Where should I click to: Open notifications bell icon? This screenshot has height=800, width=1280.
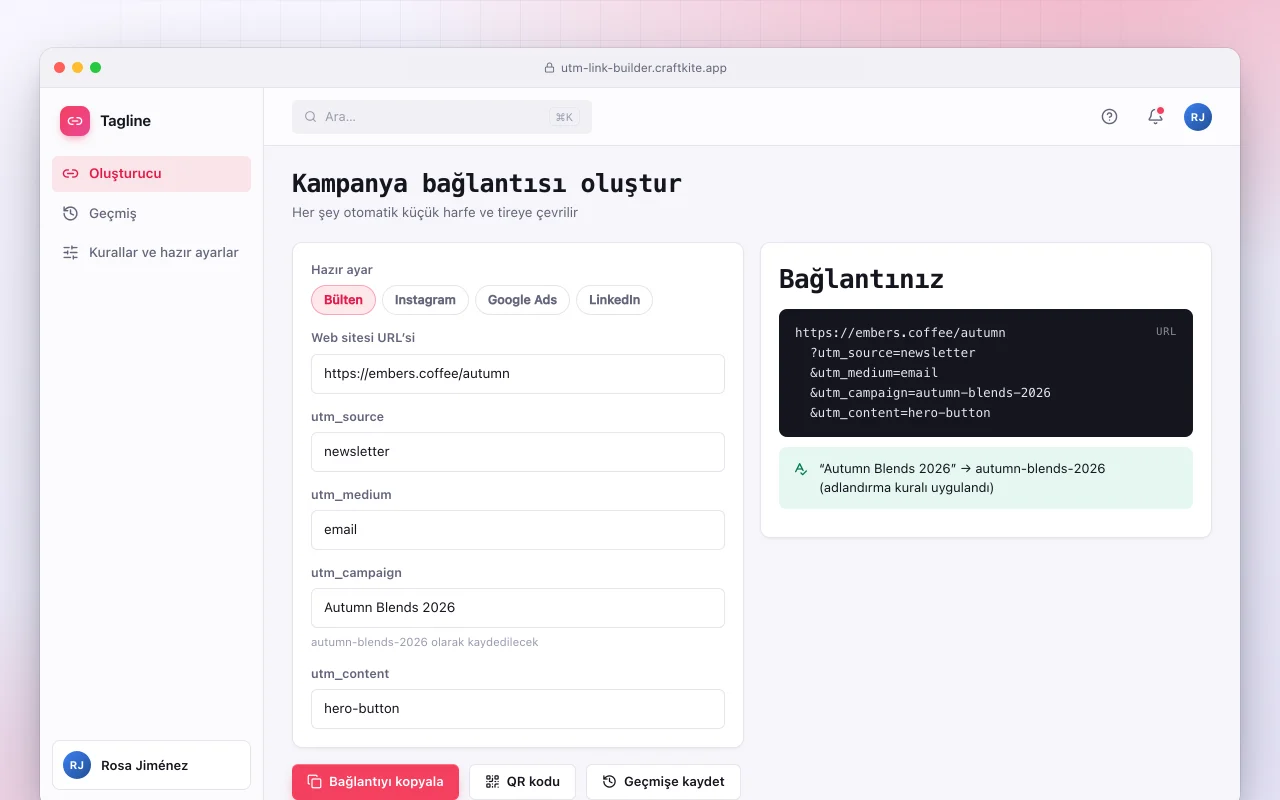(1155, 117)
